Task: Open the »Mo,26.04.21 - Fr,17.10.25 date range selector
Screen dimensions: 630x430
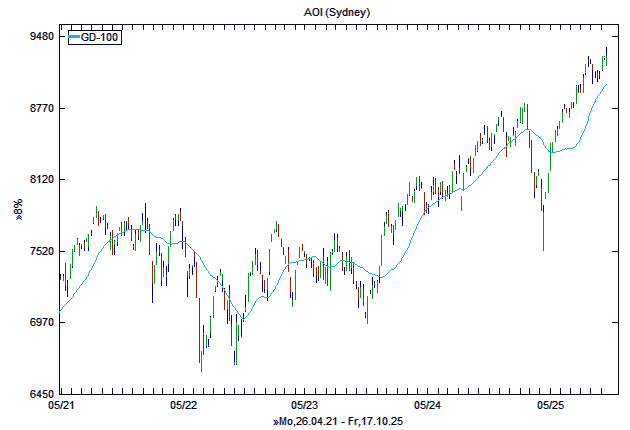Action: (x=337, y=422)
